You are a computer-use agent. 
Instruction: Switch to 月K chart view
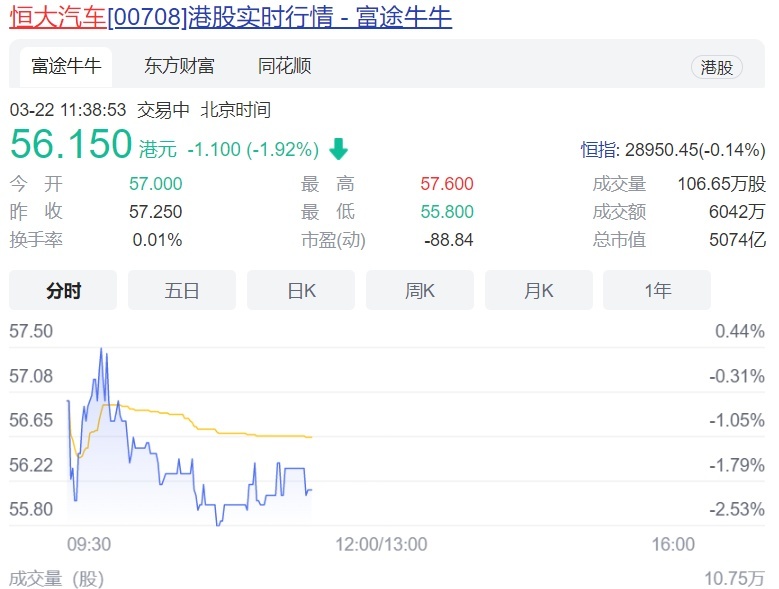[x=539, y=290]
